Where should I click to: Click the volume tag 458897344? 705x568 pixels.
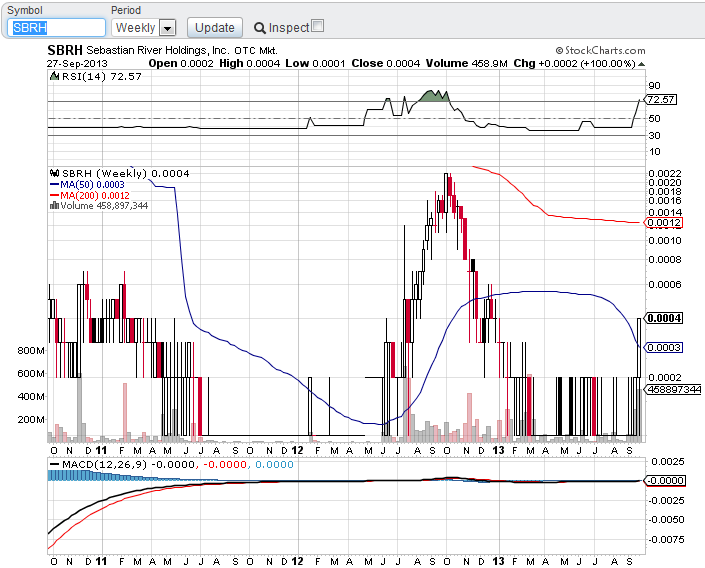pyautogui.click(x=673, y=389)
